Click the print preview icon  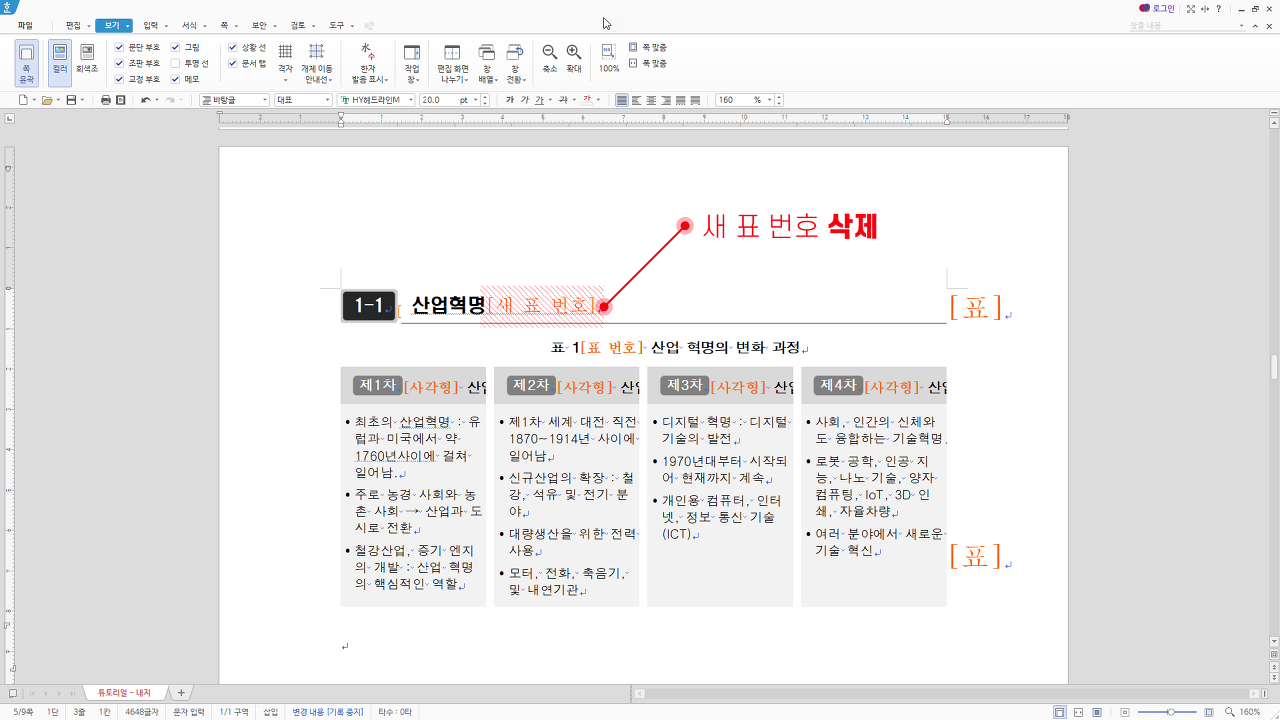pos(120,100)
